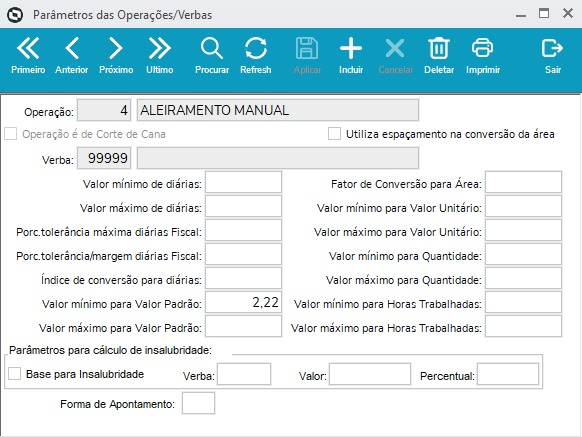Focus Valor máximo para Valor Padrão field
Viewport: 582px width, 437px height.
click(x=243, y=326)
